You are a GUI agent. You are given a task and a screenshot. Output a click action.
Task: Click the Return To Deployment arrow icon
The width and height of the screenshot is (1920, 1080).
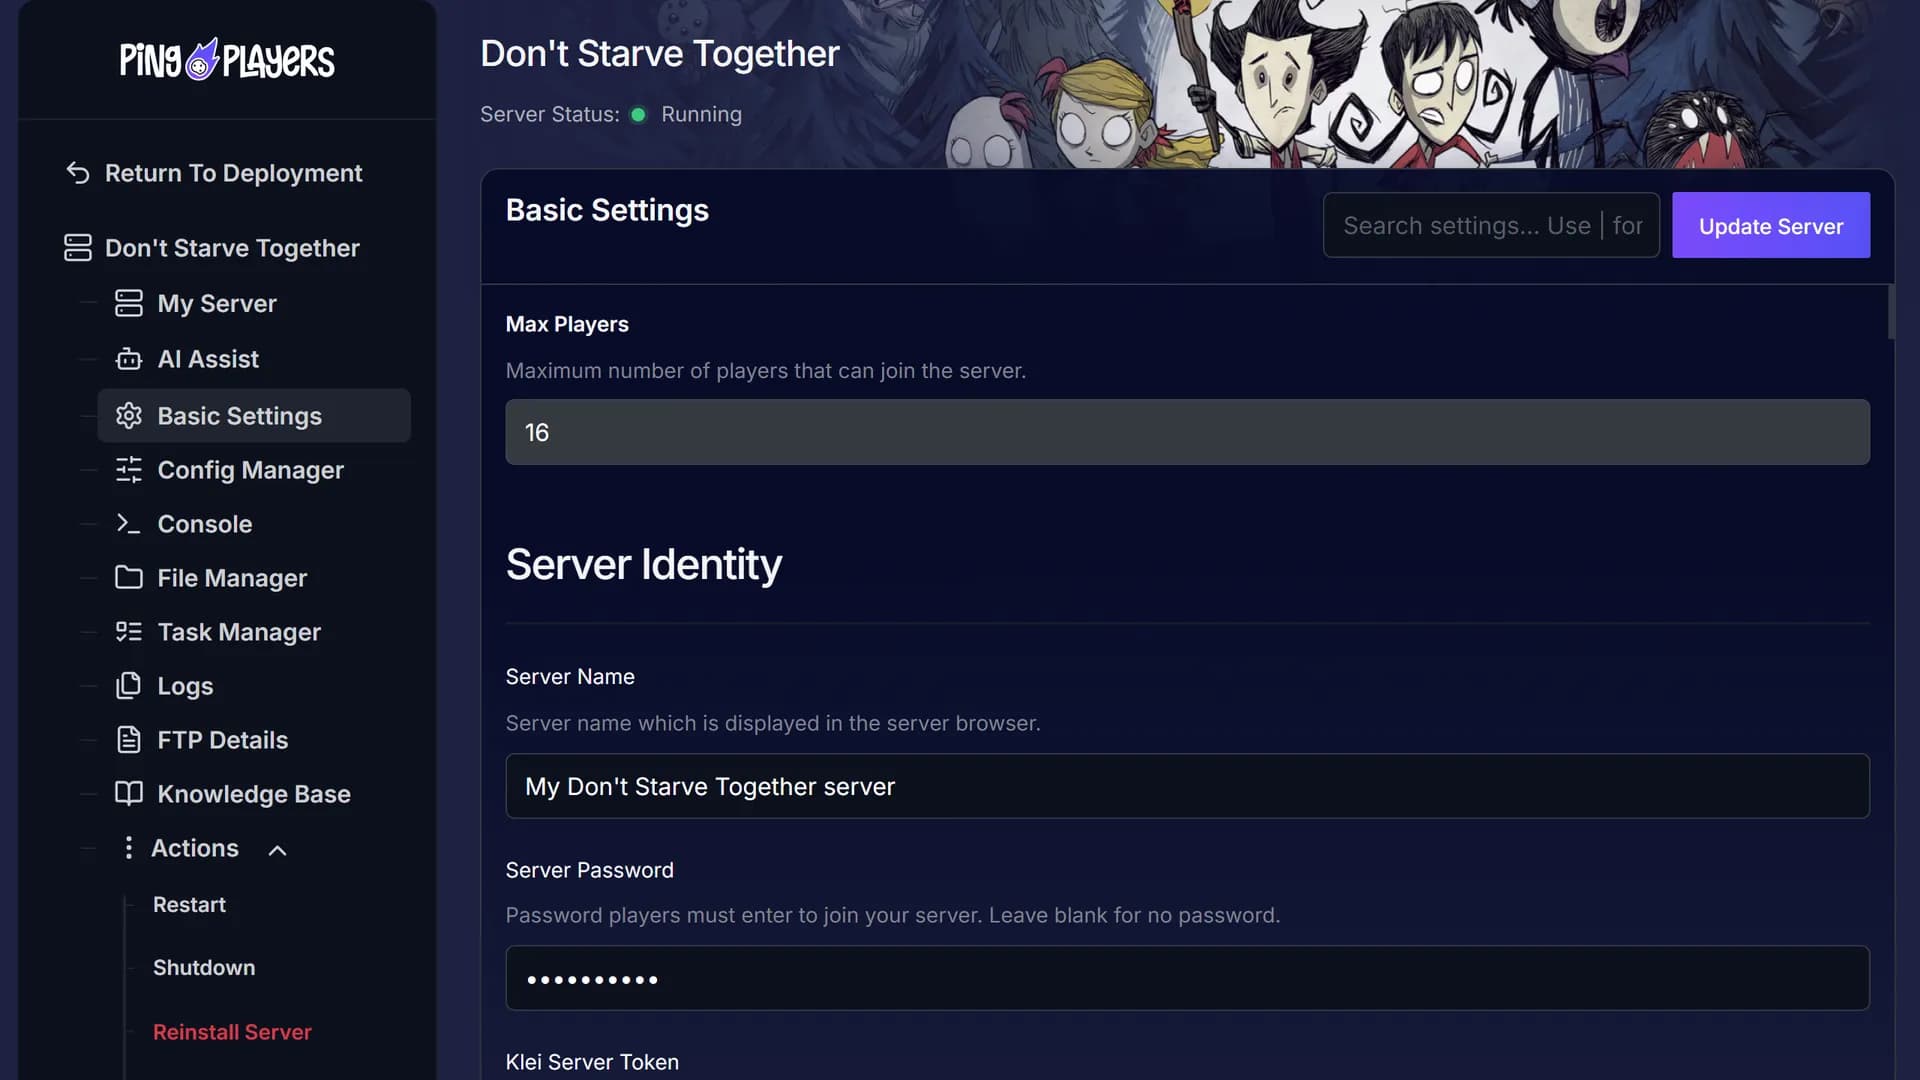(78, 173)
